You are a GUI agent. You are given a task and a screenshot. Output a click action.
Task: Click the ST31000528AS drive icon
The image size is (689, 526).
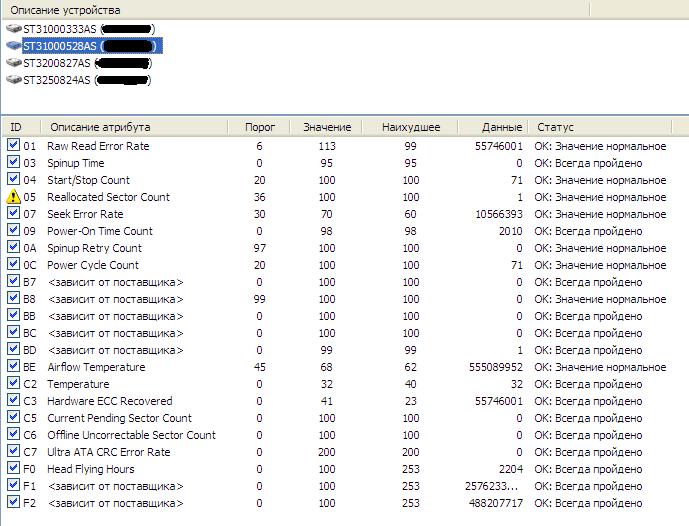pyautogui.click(x=14, y=46)
